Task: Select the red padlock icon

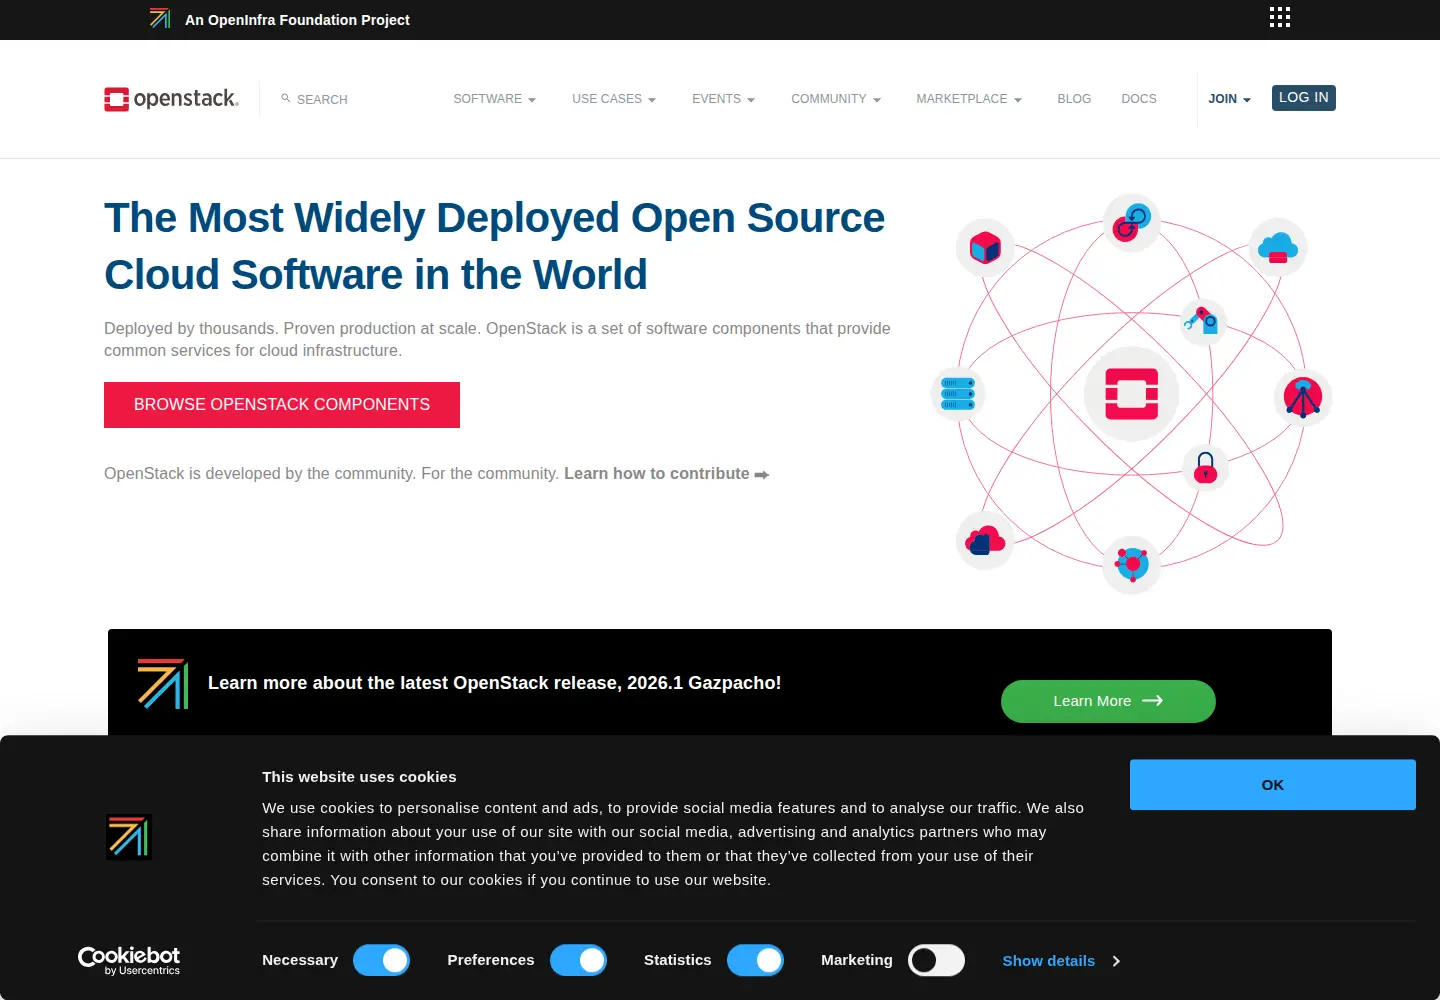Action: 1205,467
